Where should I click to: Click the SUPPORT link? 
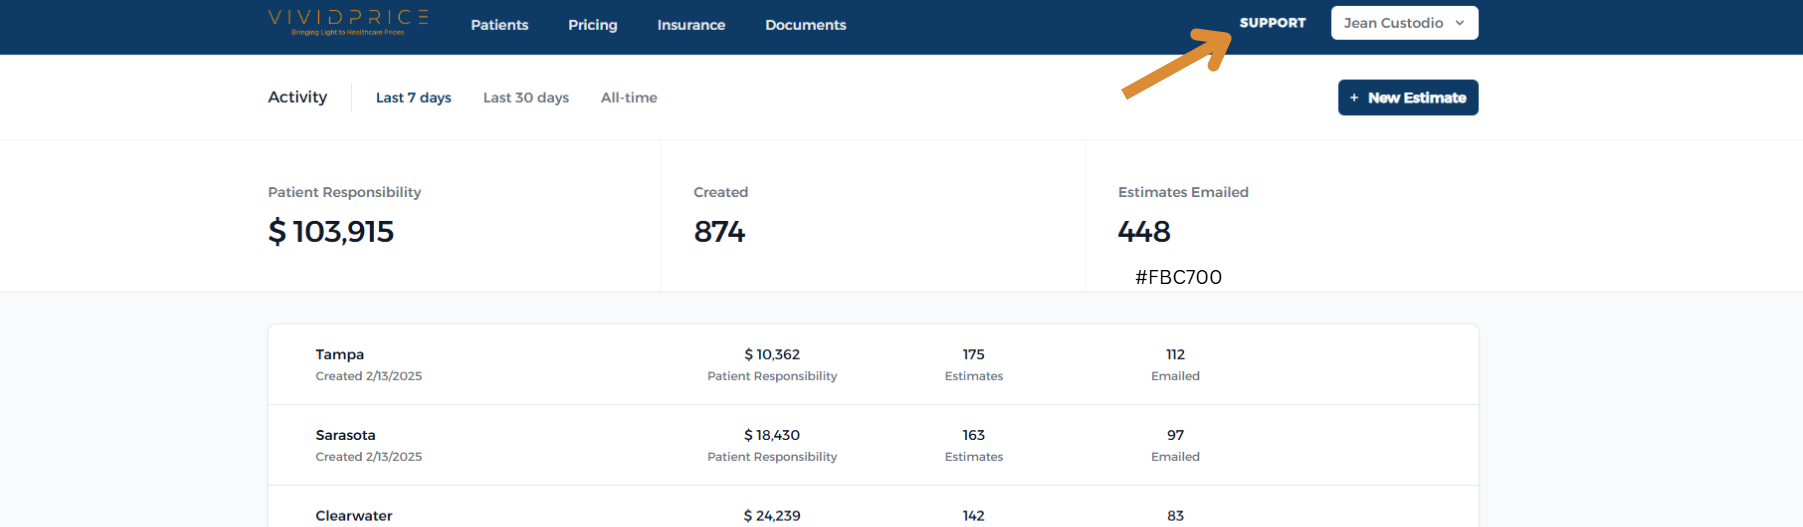coord(1273,23)
